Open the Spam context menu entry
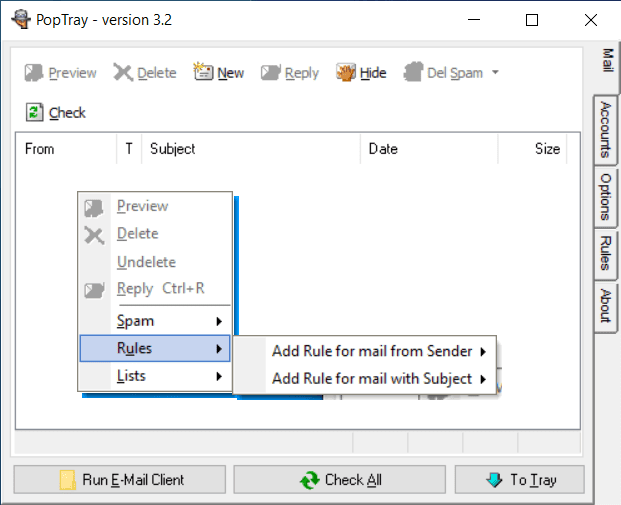Image resolution: width=621 pixels, height=505 pixels. 155,321
